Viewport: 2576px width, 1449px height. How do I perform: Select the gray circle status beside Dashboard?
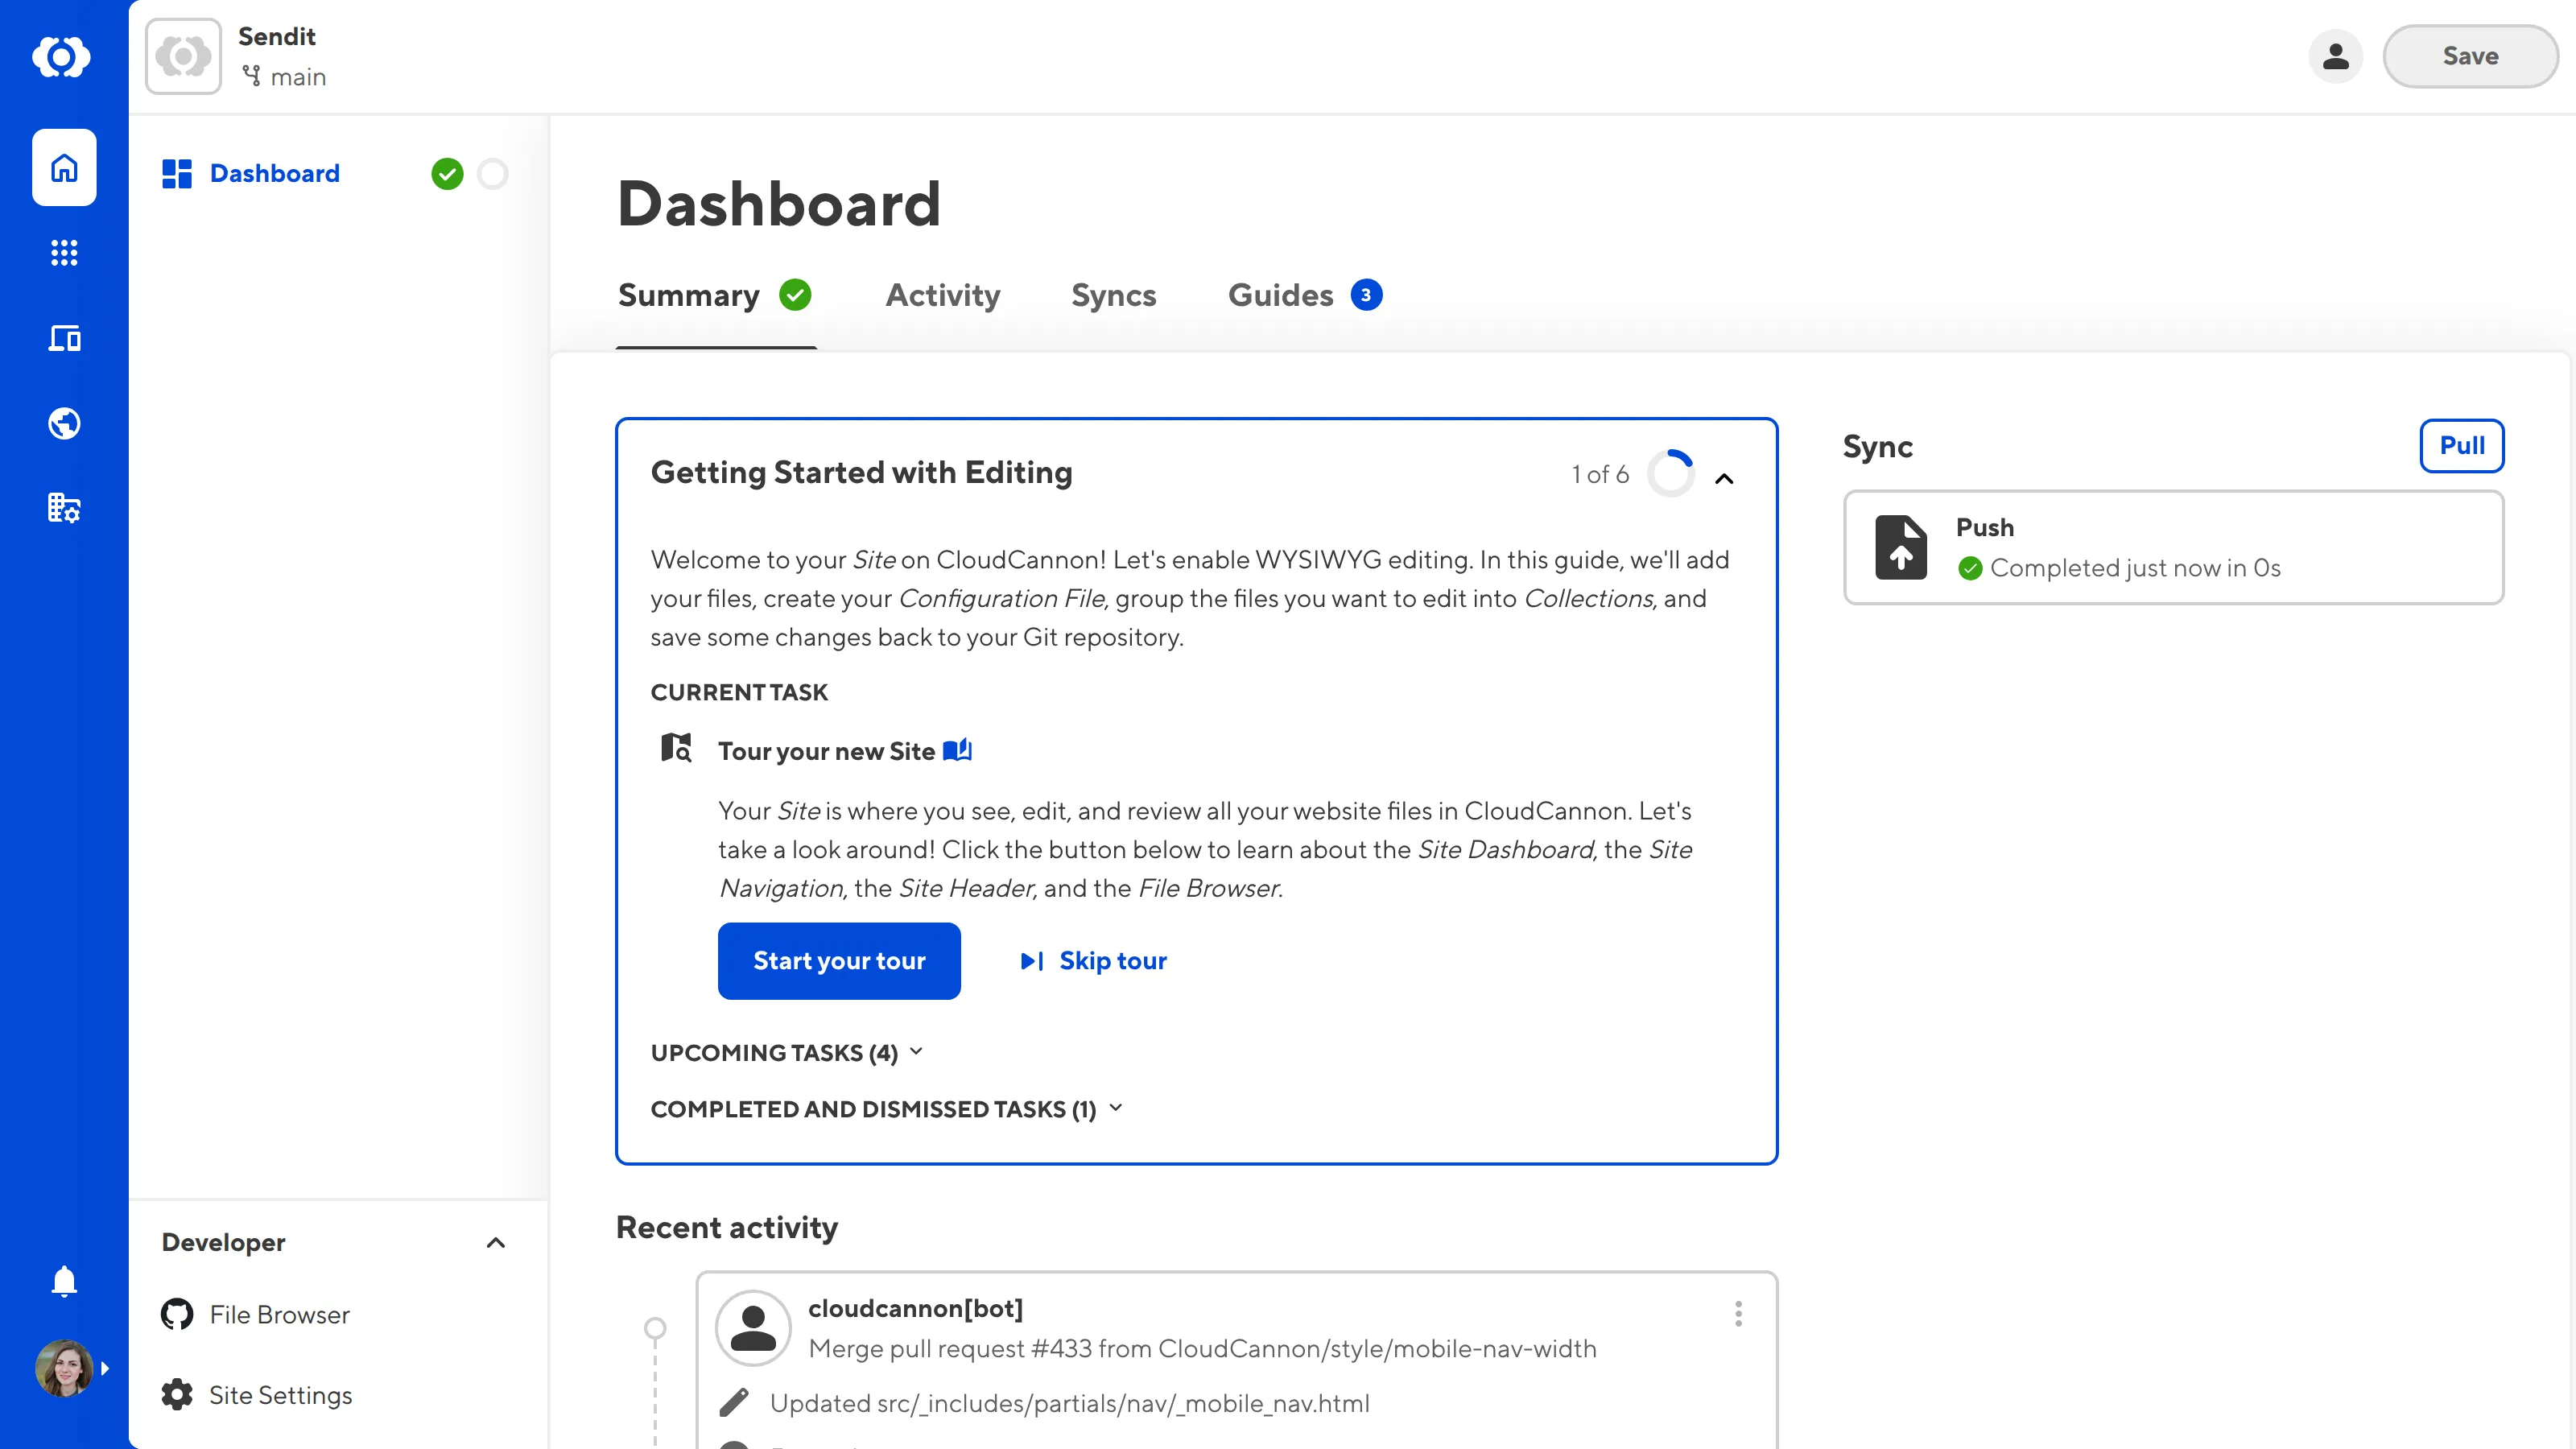(x=493, y=174)
